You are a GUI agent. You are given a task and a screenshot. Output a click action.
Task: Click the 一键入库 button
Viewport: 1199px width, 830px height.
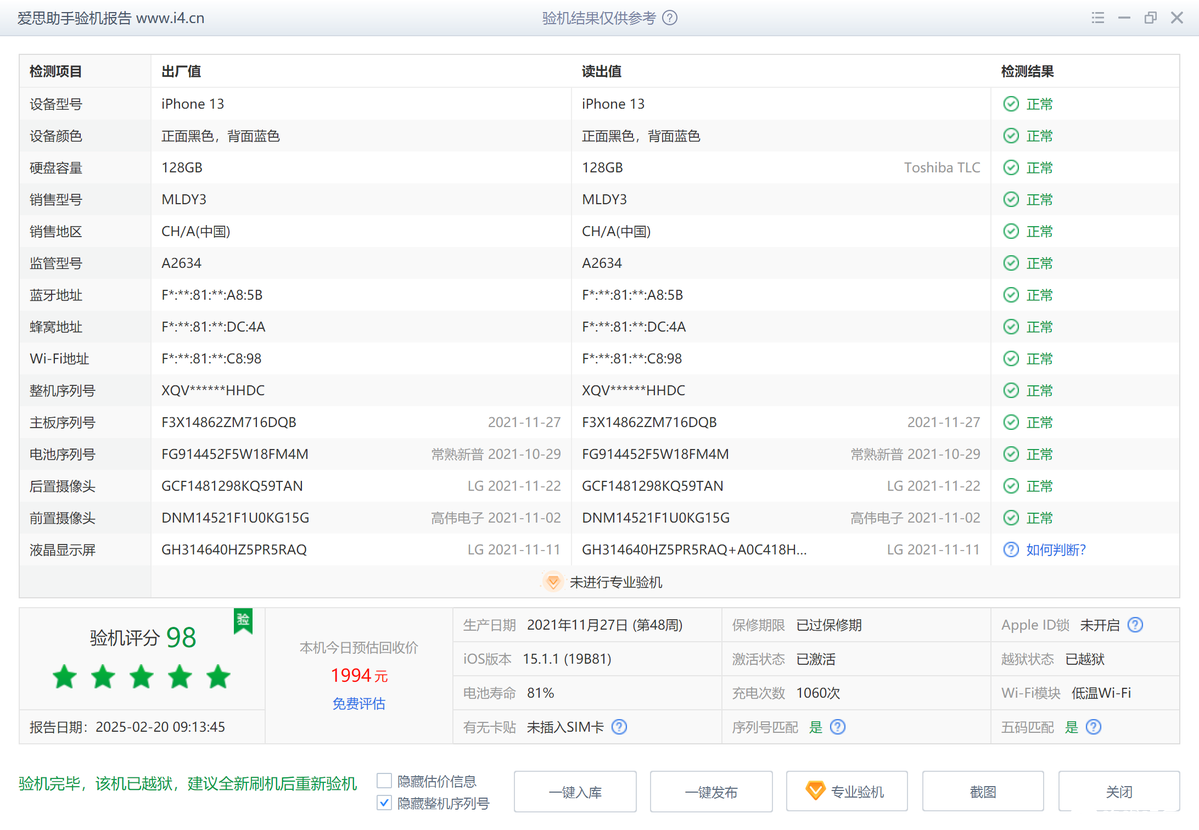[575, 792]
